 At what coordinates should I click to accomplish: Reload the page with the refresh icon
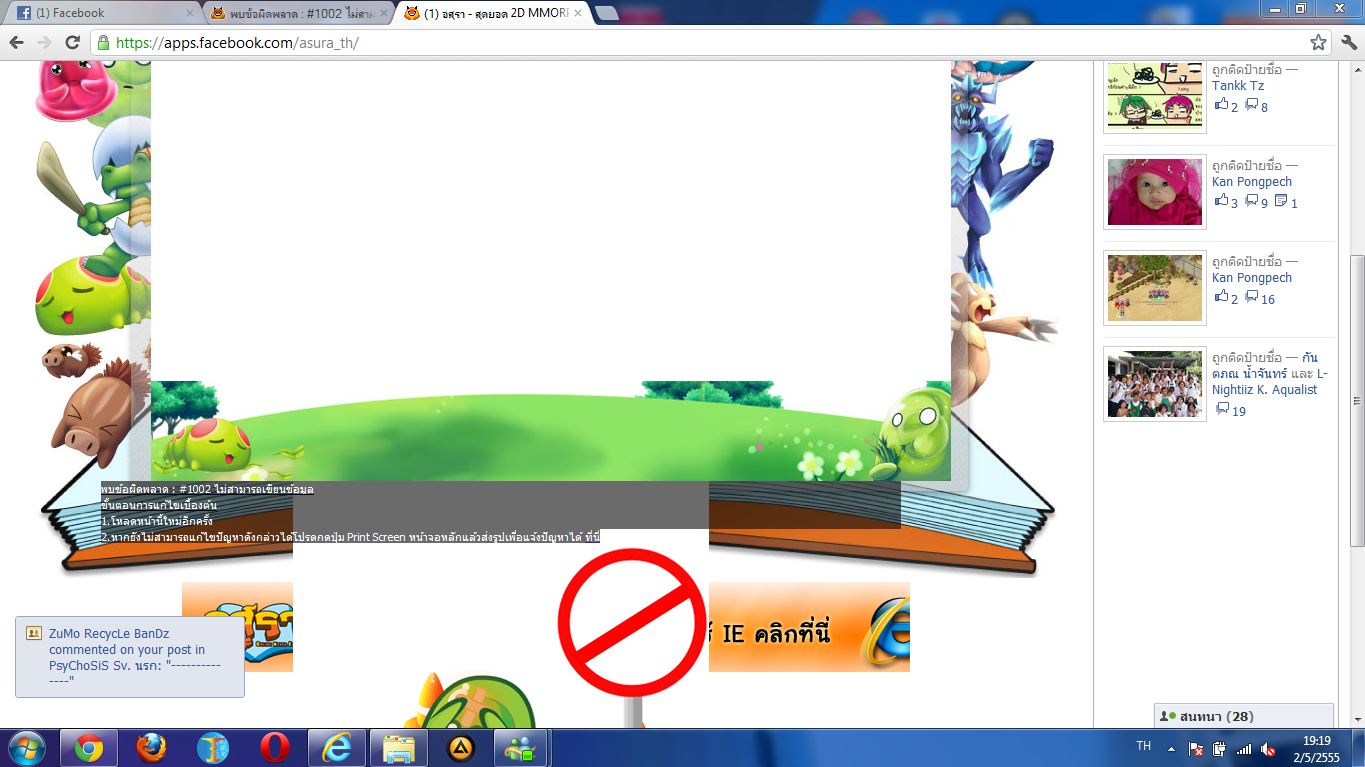point(72,43)
